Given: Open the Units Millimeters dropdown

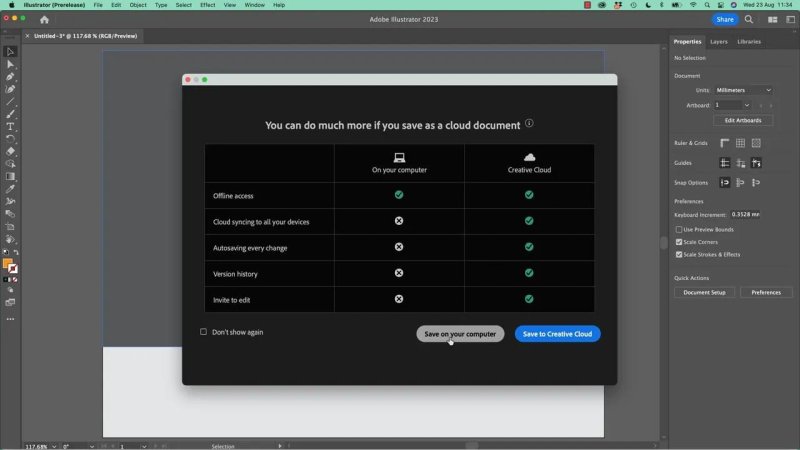Looking at the screenshot, I should click(x=743, y=90).
